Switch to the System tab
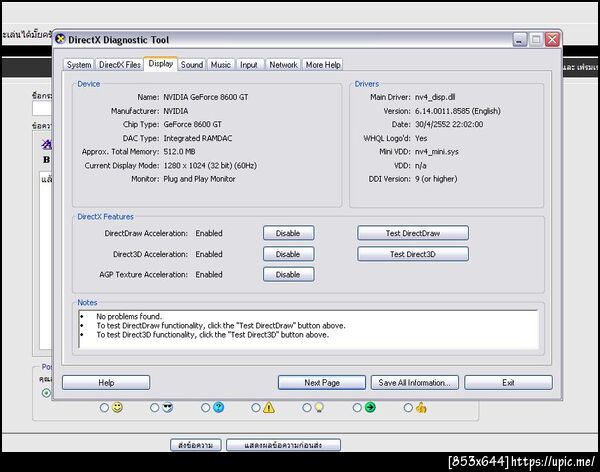Viewport: 600px width, 472px height. pyautogui.click(x=79, y=65)
